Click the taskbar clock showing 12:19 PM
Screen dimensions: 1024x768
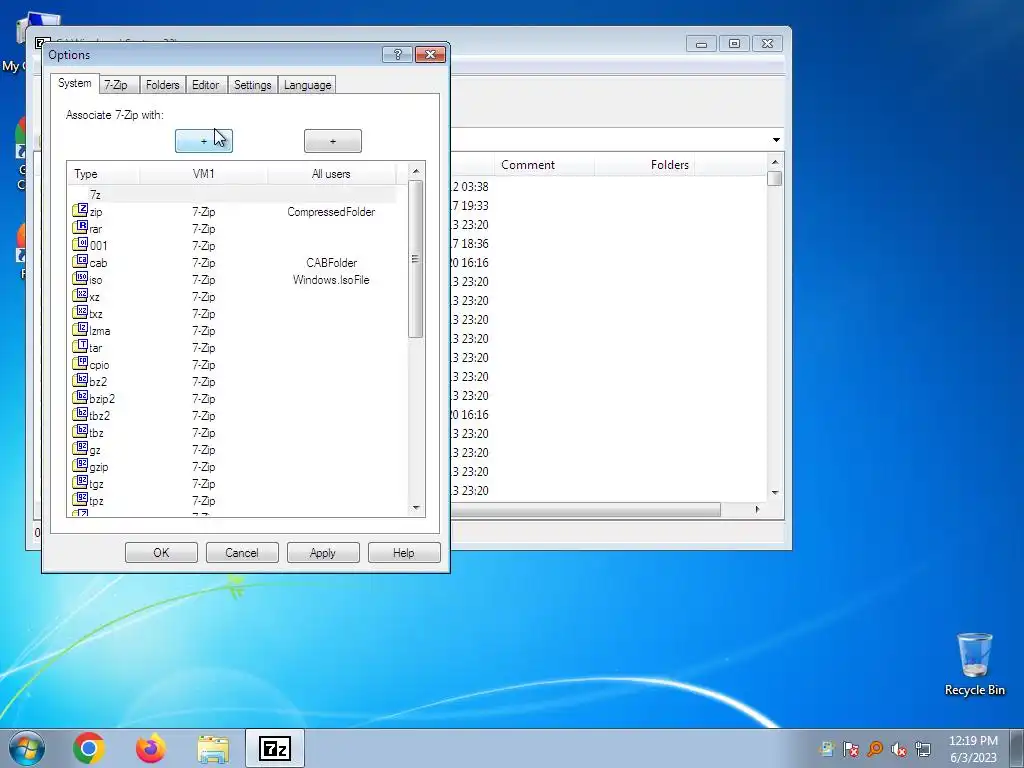(973, 749)
